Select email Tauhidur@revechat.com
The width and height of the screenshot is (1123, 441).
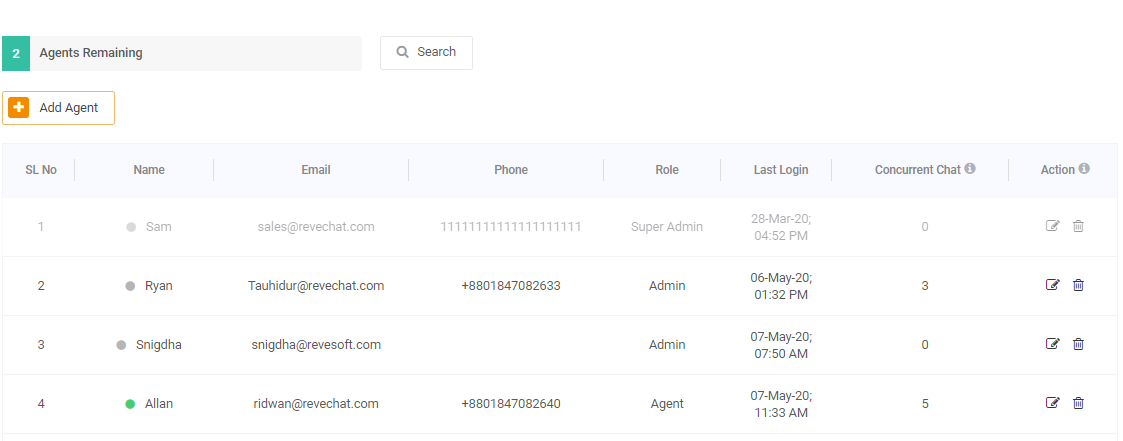(x=316, y=286)
